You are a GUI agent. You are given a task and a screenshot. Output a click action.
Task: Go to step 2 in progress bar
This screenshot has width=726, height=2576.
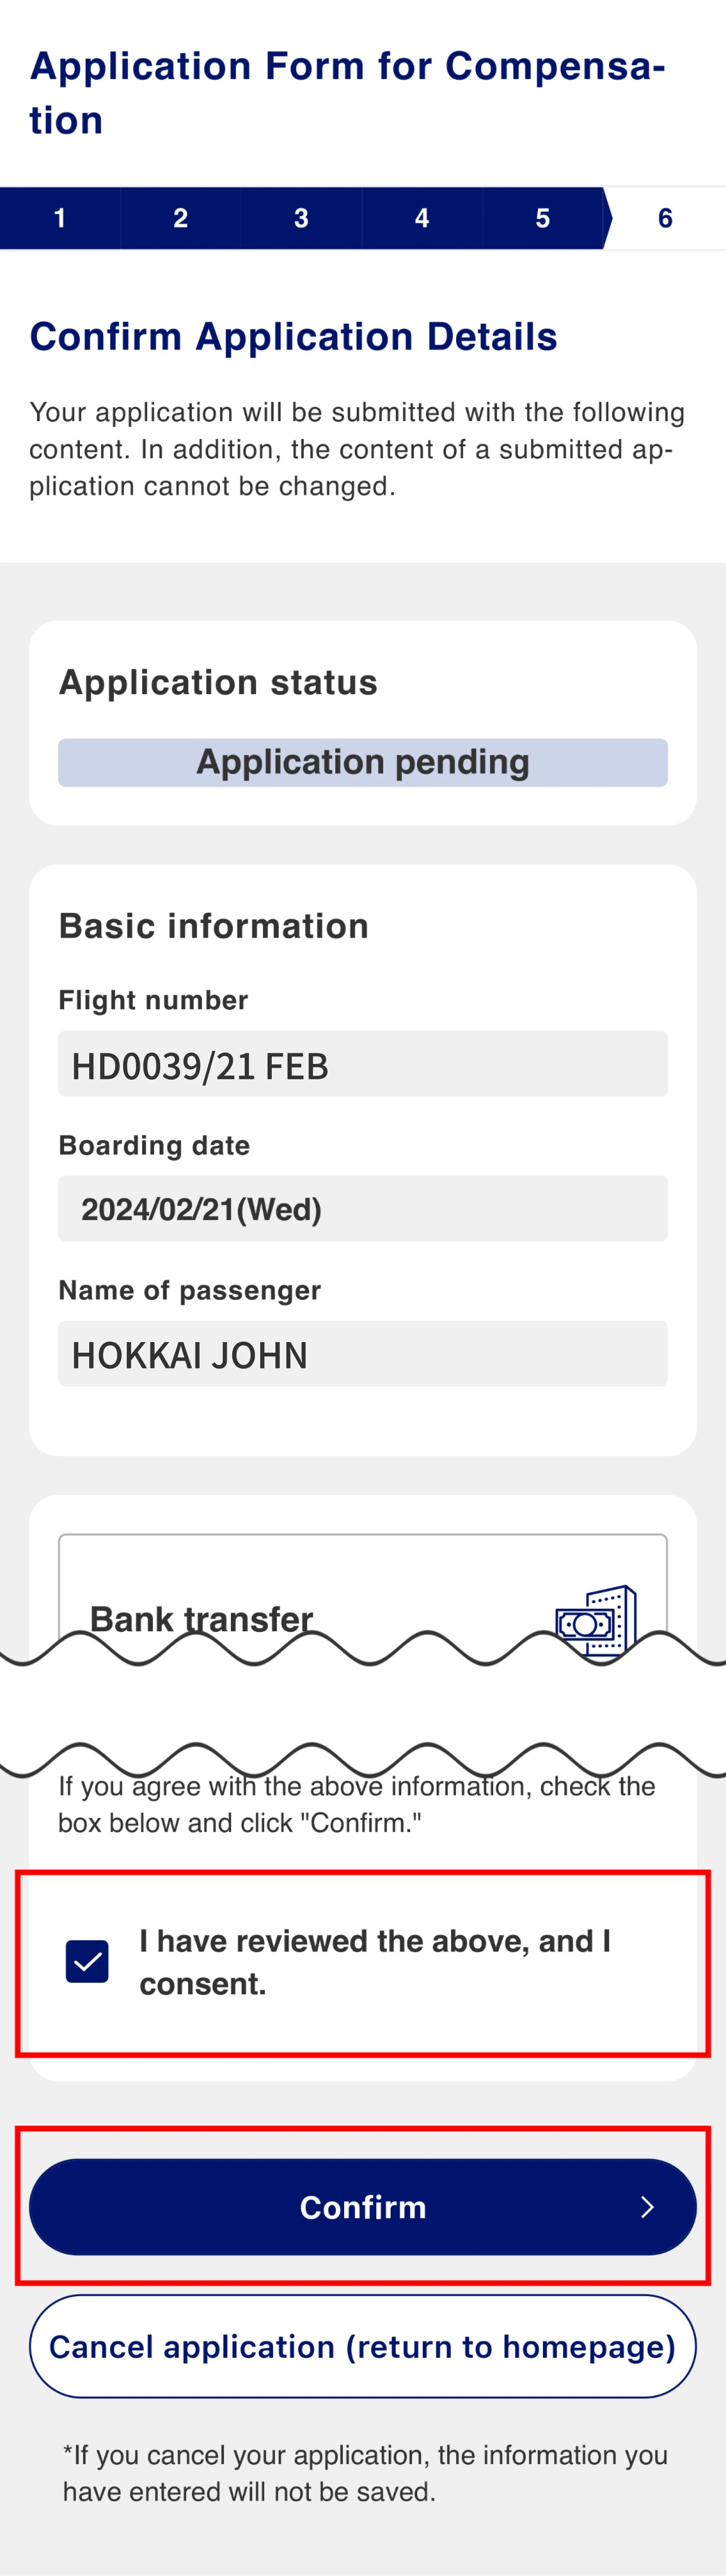tap(181, 218)
